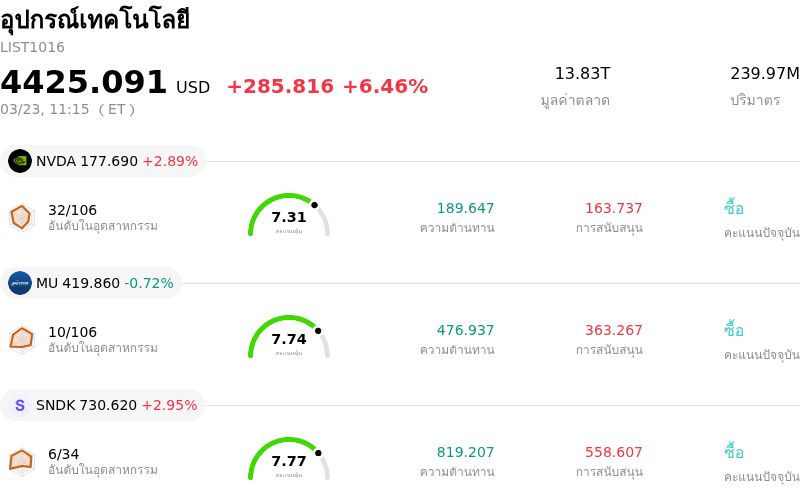Click the อุปกรณ์เทคโนโลยี sector title
Viewport: 800px width, 499px height.
[95, 20]
